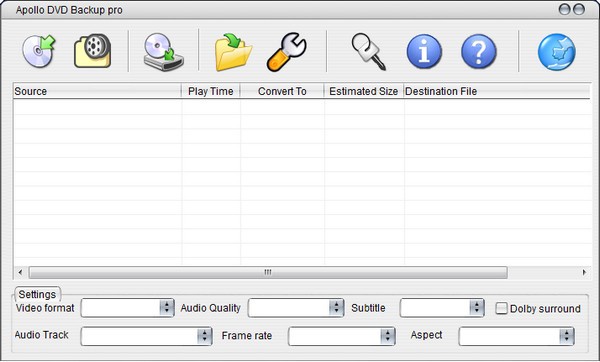This screenshot has width=600, height=362.
Task: Open registration key icon
Action: [369, 52]
